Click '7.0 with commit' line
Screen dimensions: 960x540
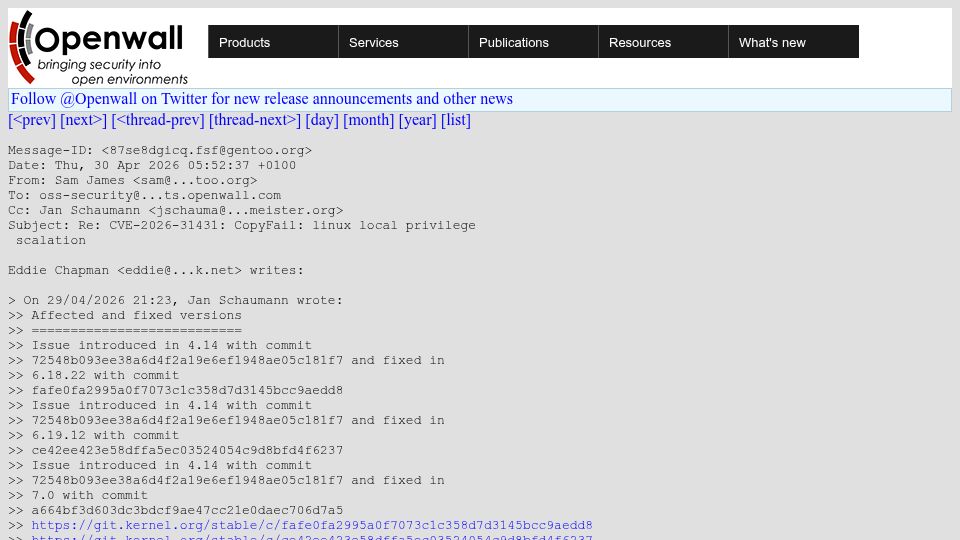tap(89, 495)
